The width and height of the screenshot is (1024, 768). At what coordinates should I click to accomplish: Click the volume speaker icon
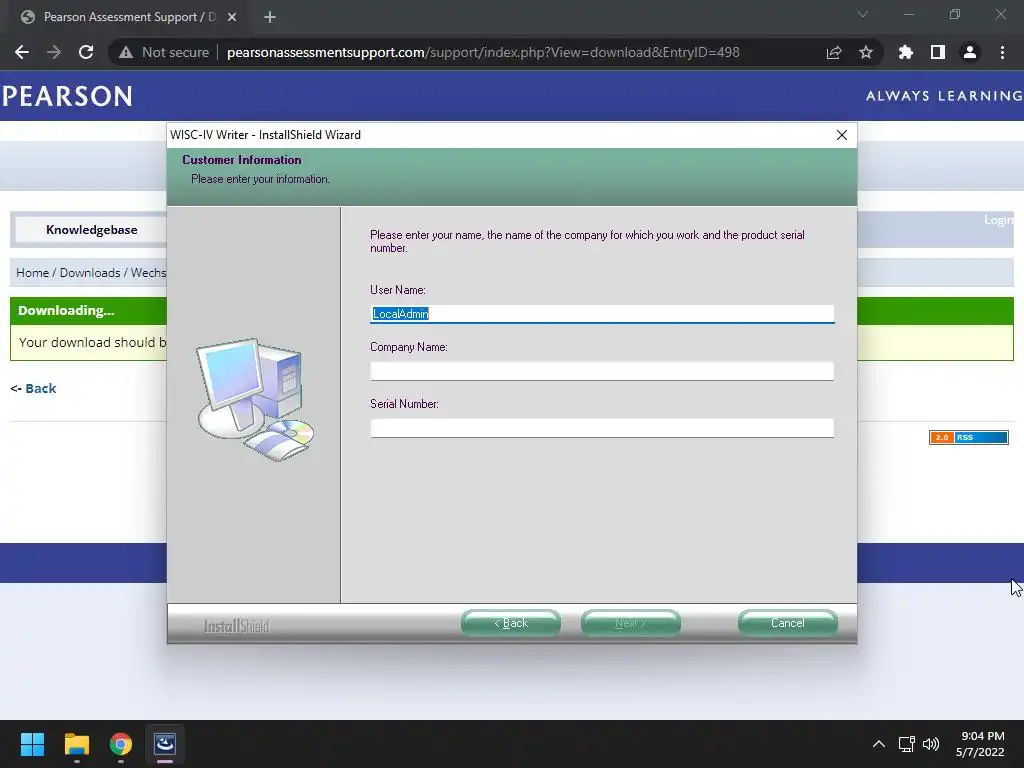(x=931, y=744)
